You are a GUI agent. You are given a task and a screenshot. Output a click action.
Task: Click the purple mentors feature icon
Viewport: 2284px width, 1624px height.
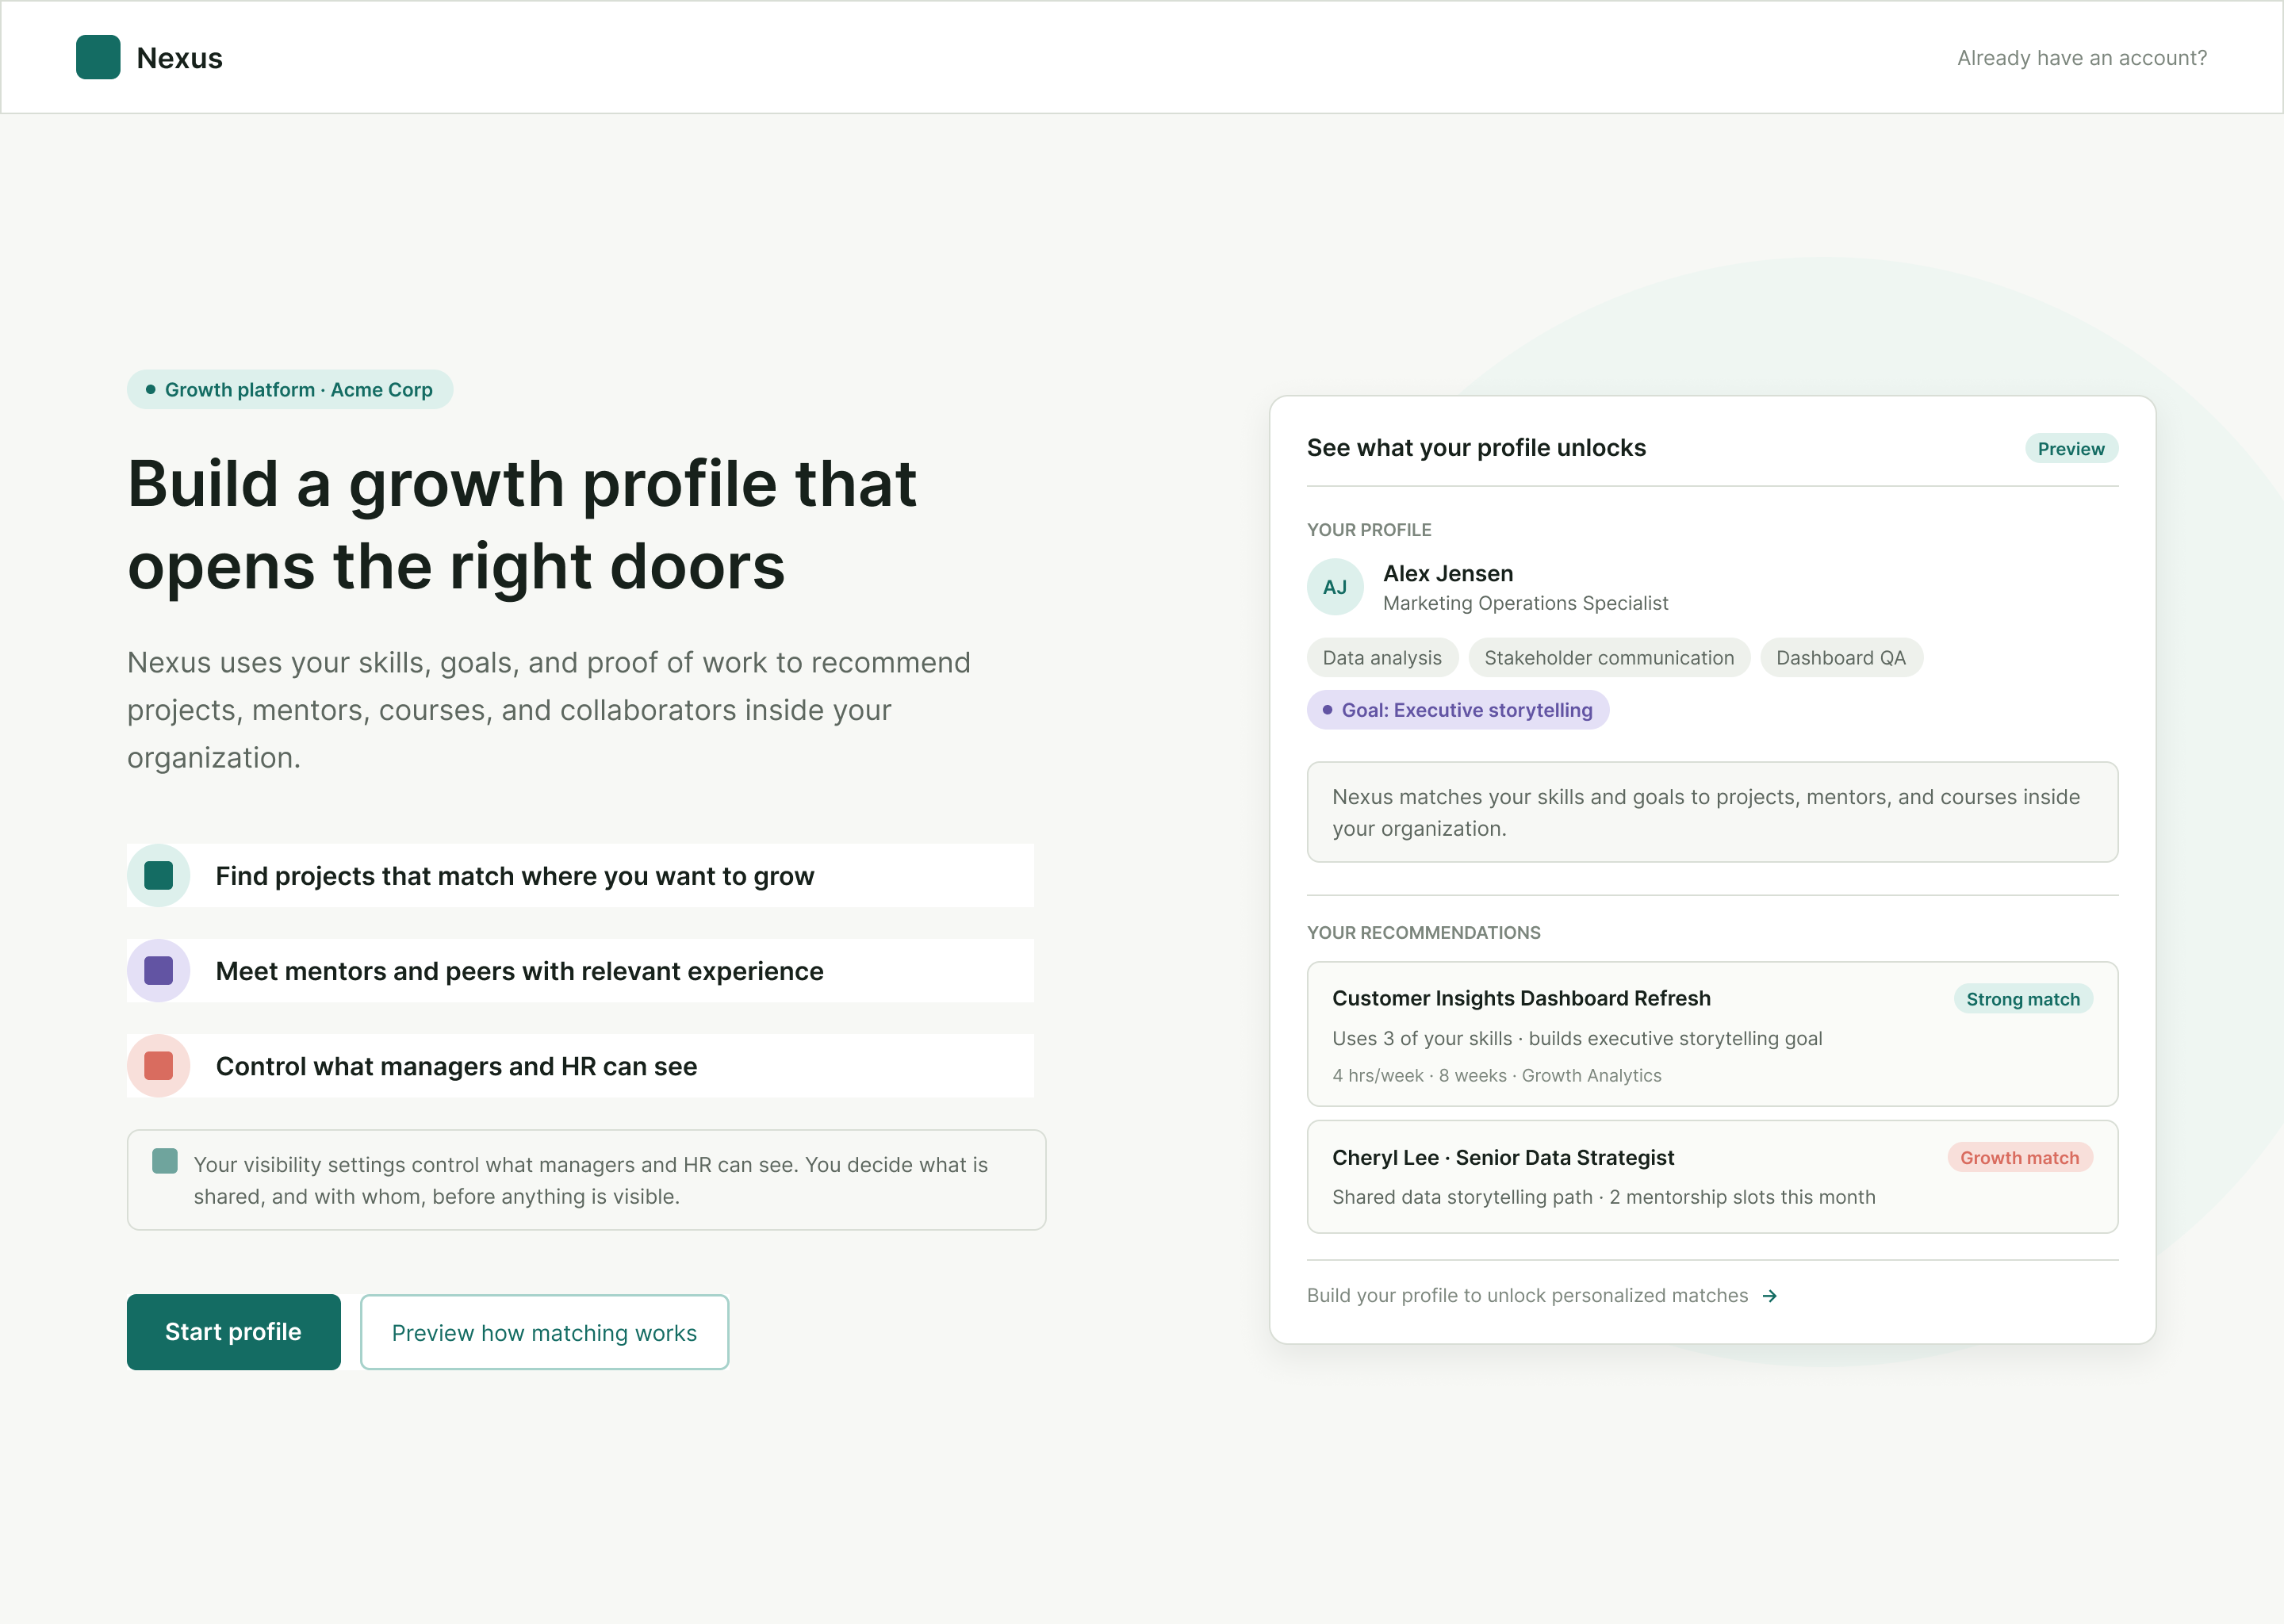point(158,971)
